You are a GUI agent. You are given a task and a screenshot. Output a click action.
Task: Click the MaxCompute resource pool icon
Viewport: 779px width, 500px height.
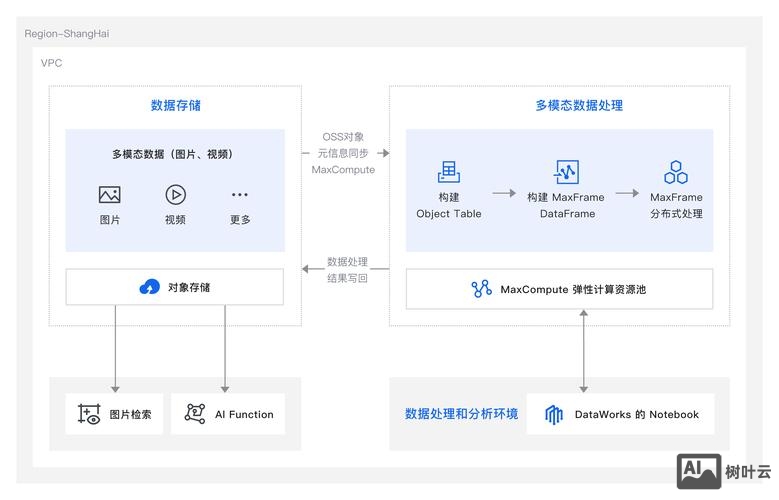coord(481,289)
